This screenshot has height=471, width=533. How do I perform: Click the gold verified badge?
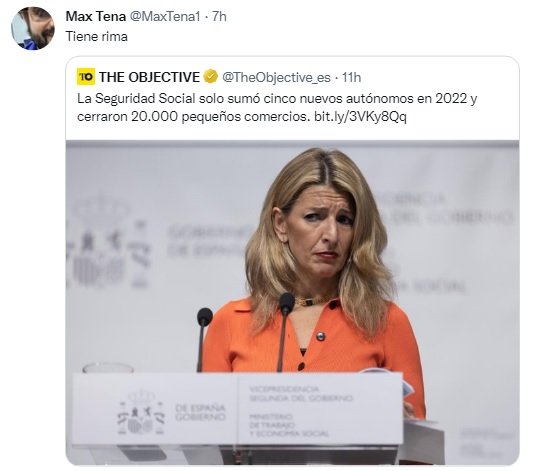211,76
